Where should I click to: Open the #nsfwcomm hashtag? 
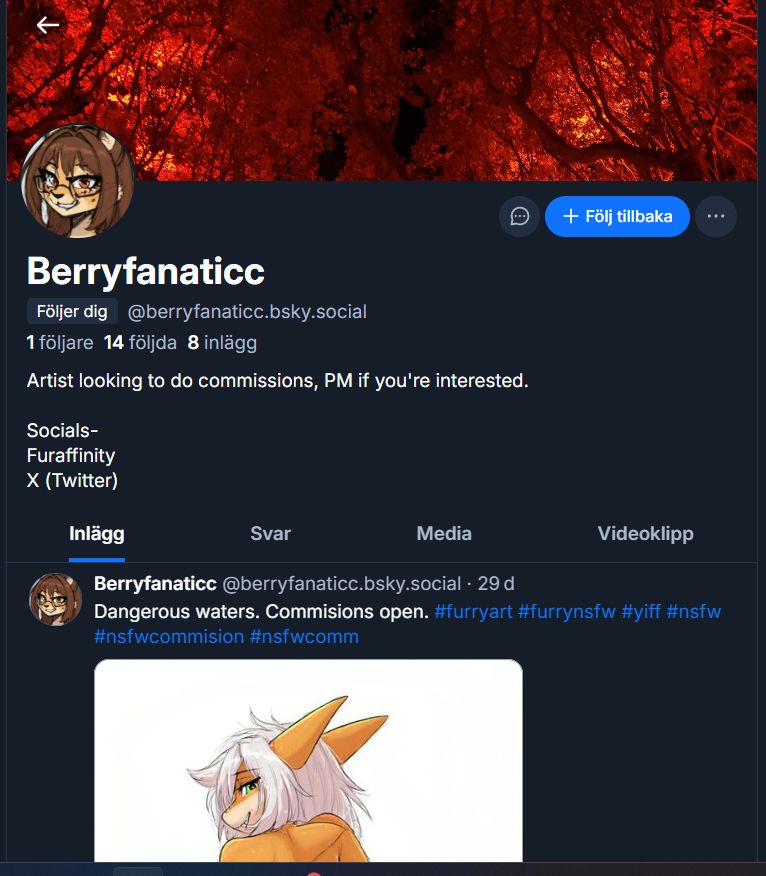click(305, 637)
